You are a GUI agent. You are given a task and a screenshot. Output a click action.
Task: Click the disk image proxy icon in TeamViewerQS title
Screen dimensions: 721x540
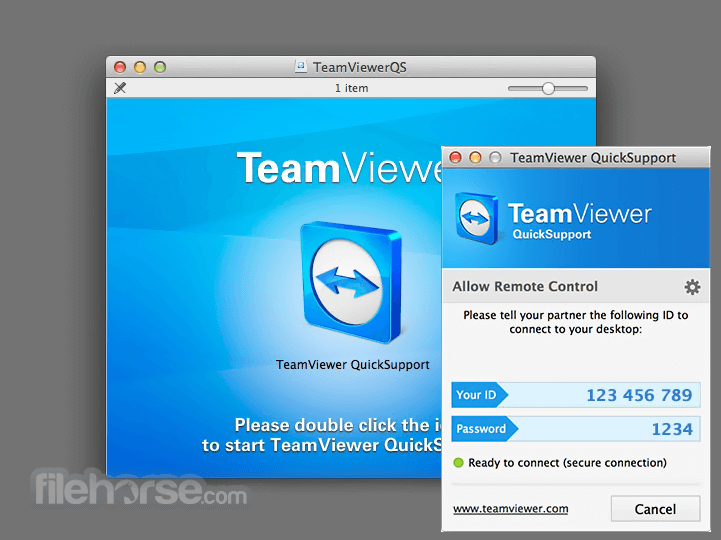[x=301, y=67]
